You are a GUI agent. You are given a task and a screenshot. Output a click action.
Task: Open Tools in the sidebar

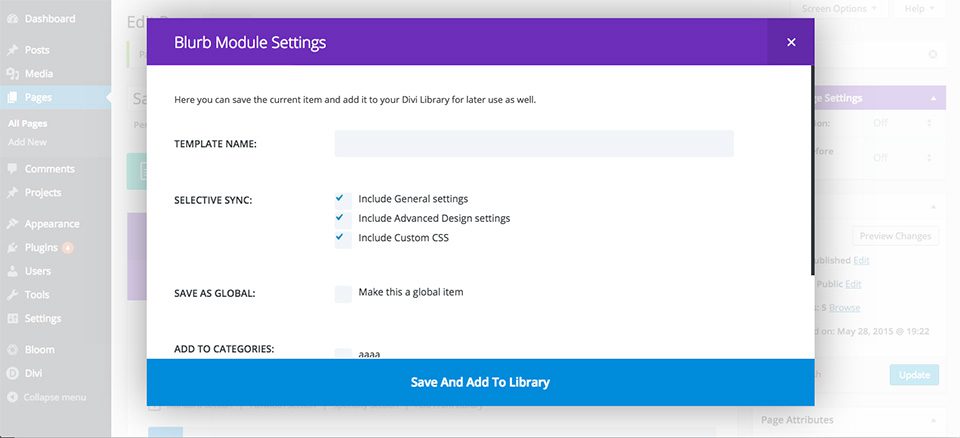[37, 295]
